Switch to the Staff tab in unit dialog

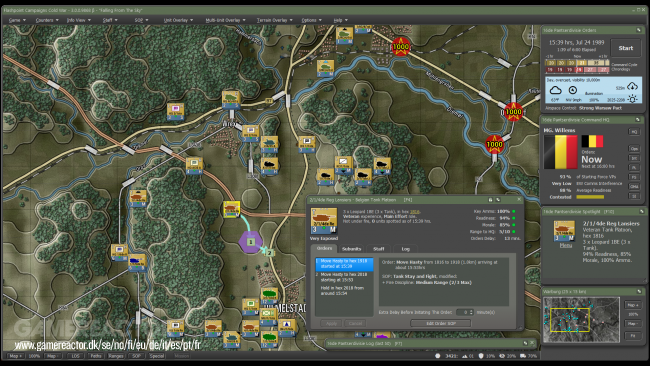378,249
